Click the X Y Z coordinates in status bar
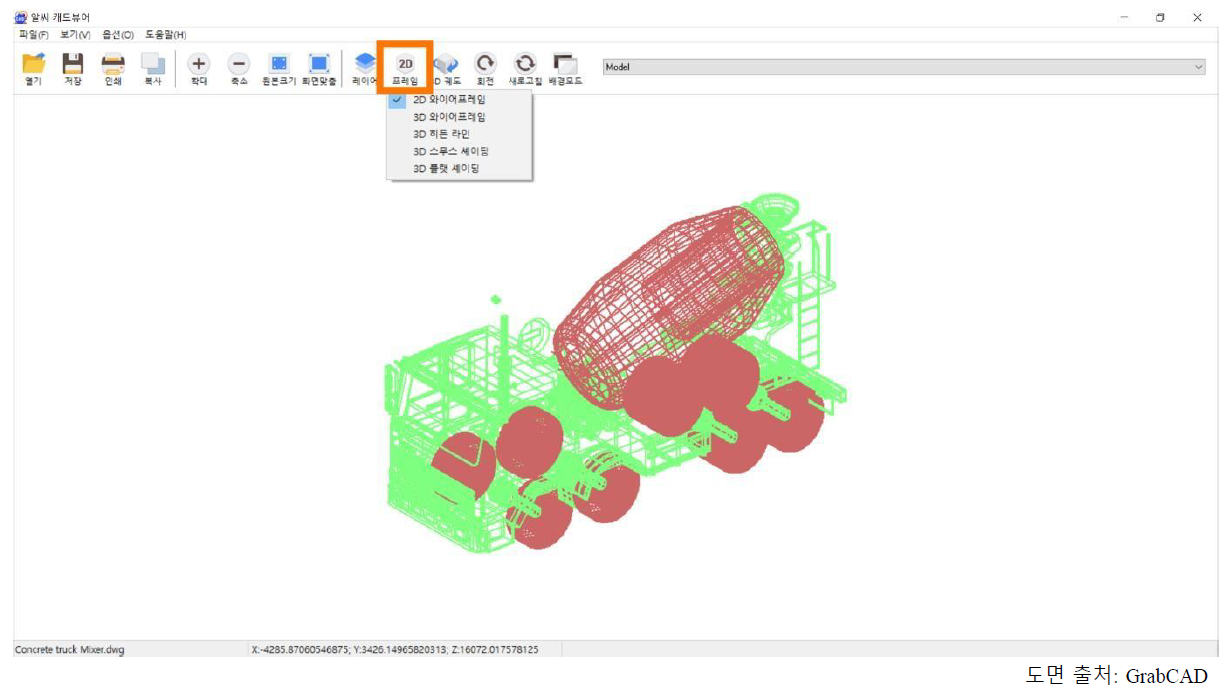Viewport: 1229px width, 698px height. pyautogui.click(x=395, y=650)
